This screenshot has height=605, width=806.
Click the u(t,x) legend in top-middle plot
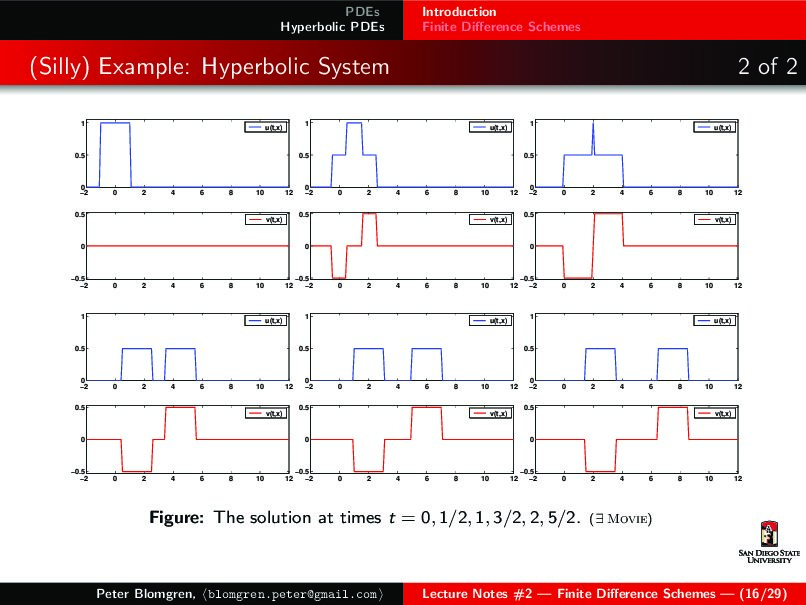pos(490,128)
